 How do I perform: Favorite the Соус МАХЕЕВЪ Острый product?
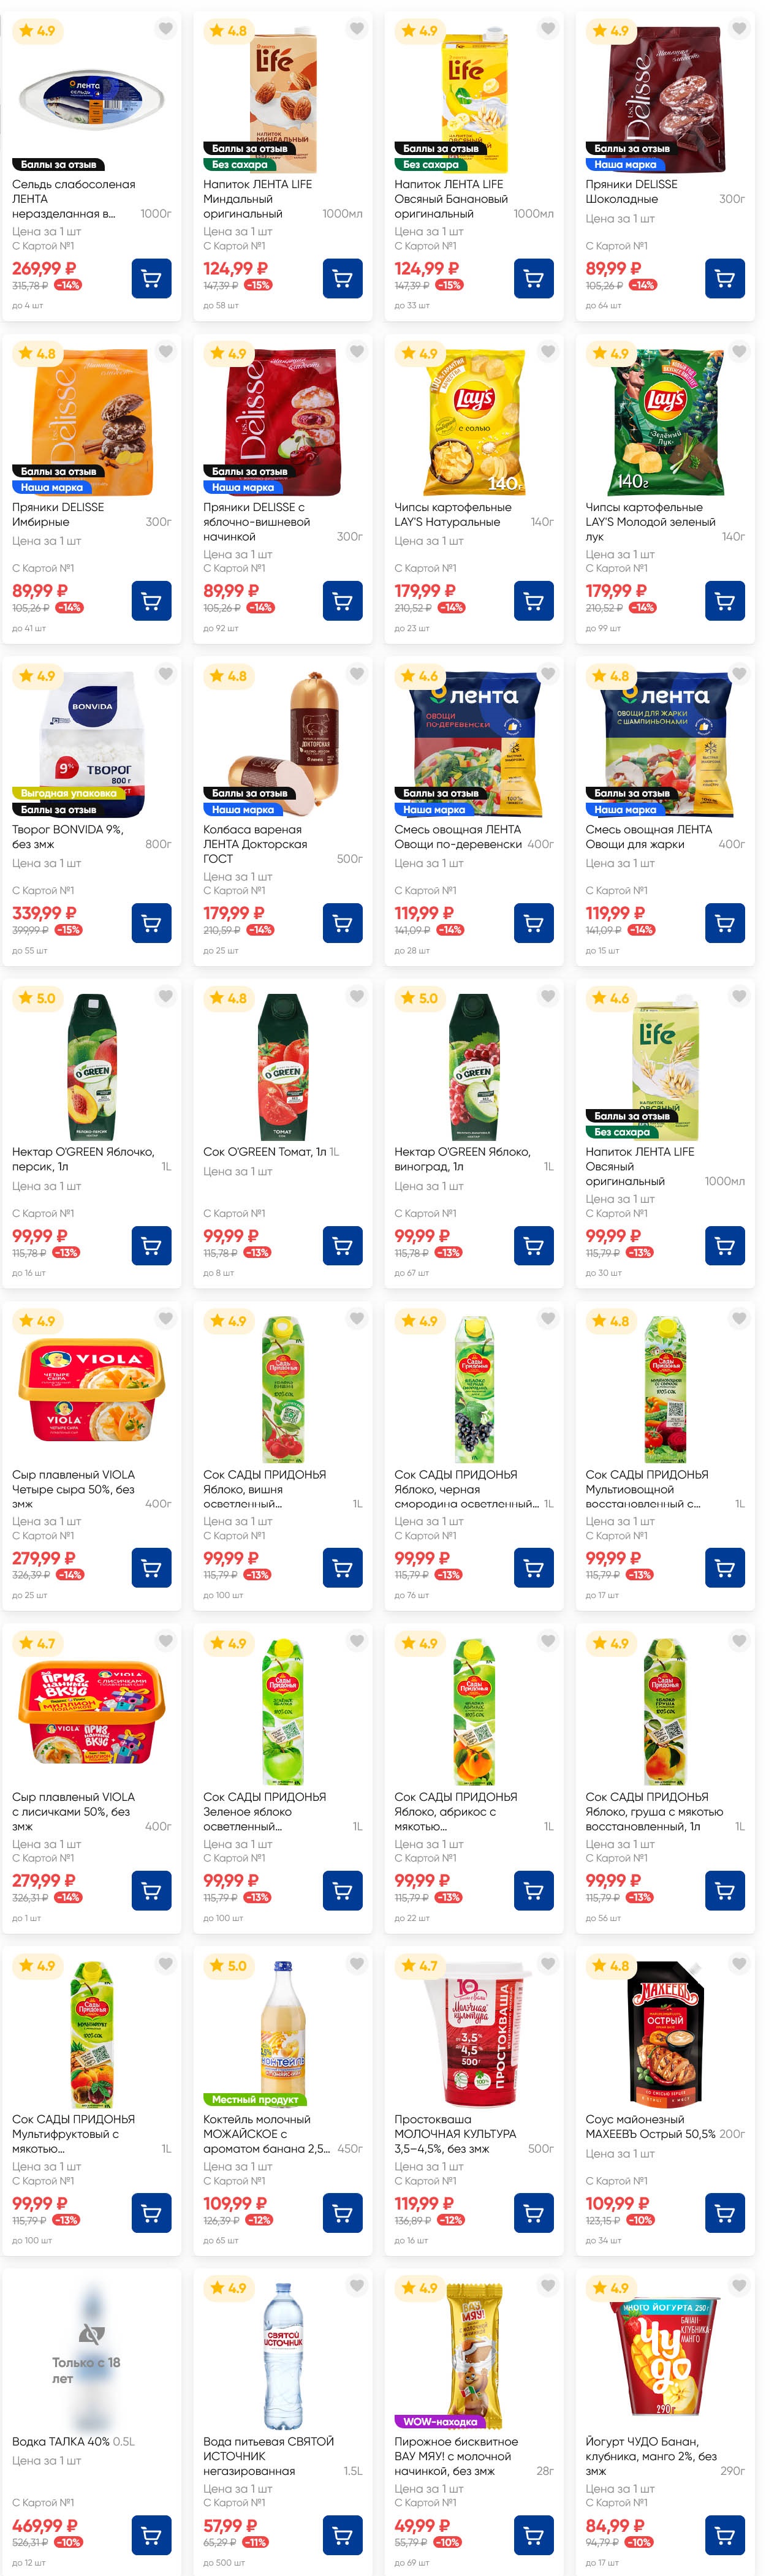pyautogui.click(x=739, y=1963)
